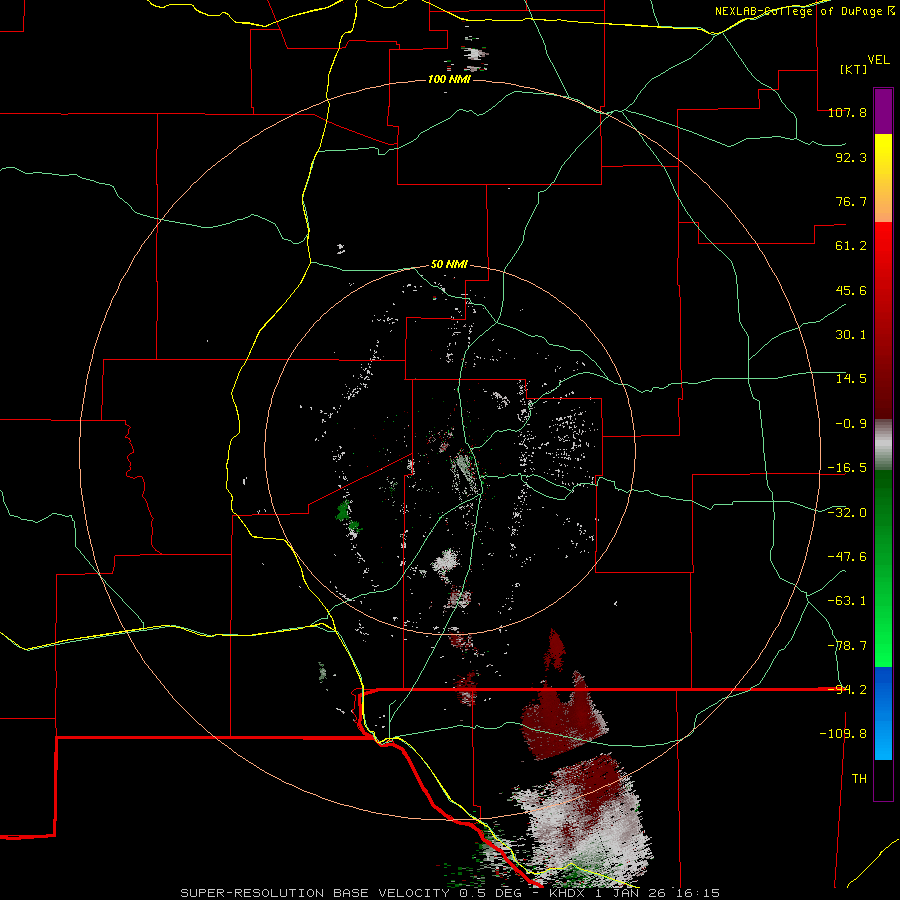
Task: Click the [KT] units label
Action: [x=853, y=69]
